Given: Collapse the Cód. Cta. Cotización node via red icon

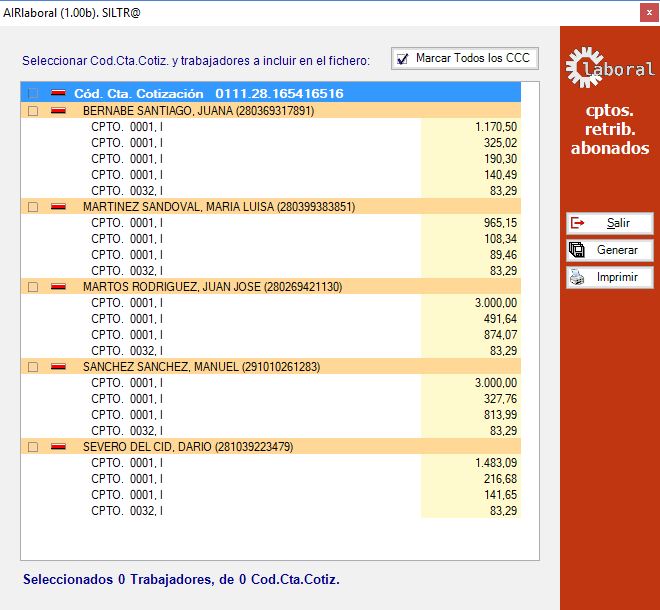Looking at the screenshot, I should click(x=58, y=93).
